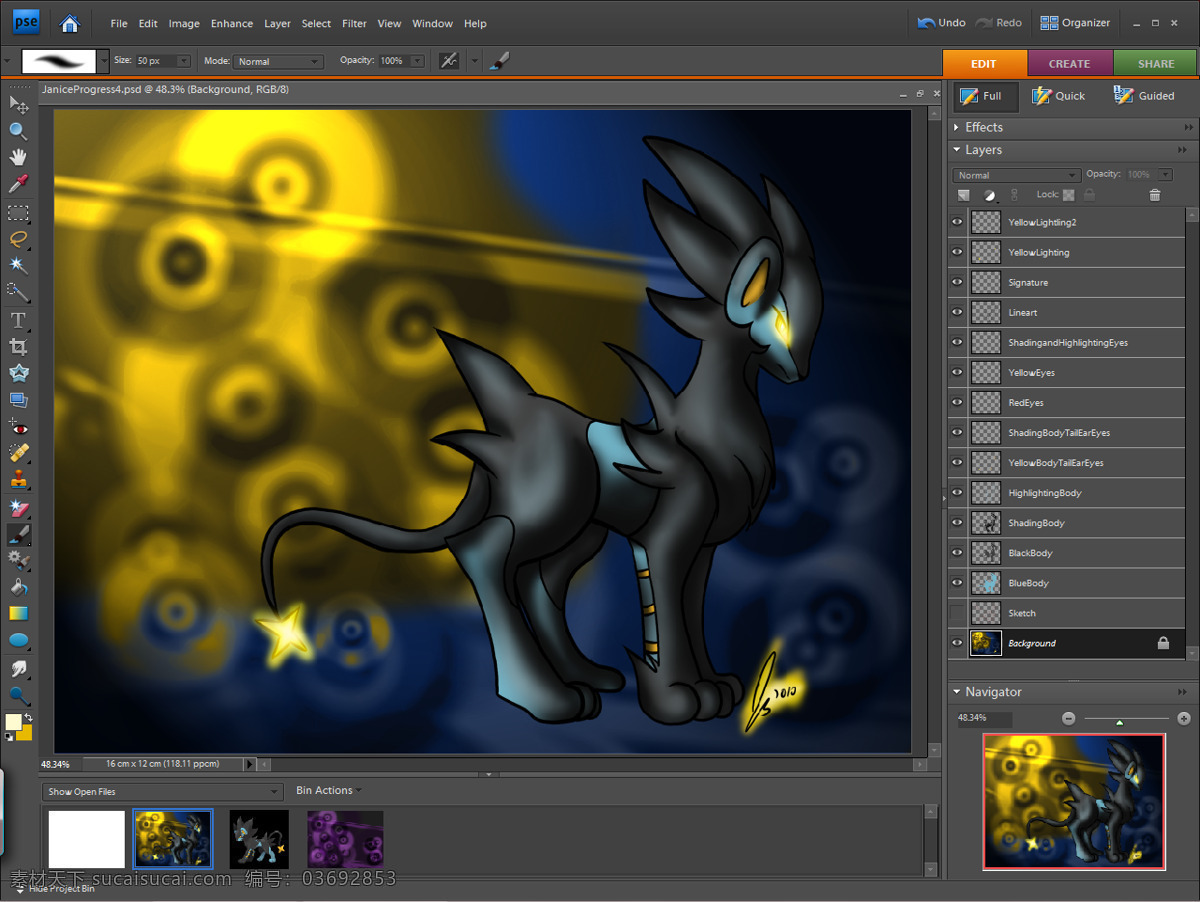Viewport: 1200px width, 902px height.
Task: Open the File menu
Action: pos(119,23)
